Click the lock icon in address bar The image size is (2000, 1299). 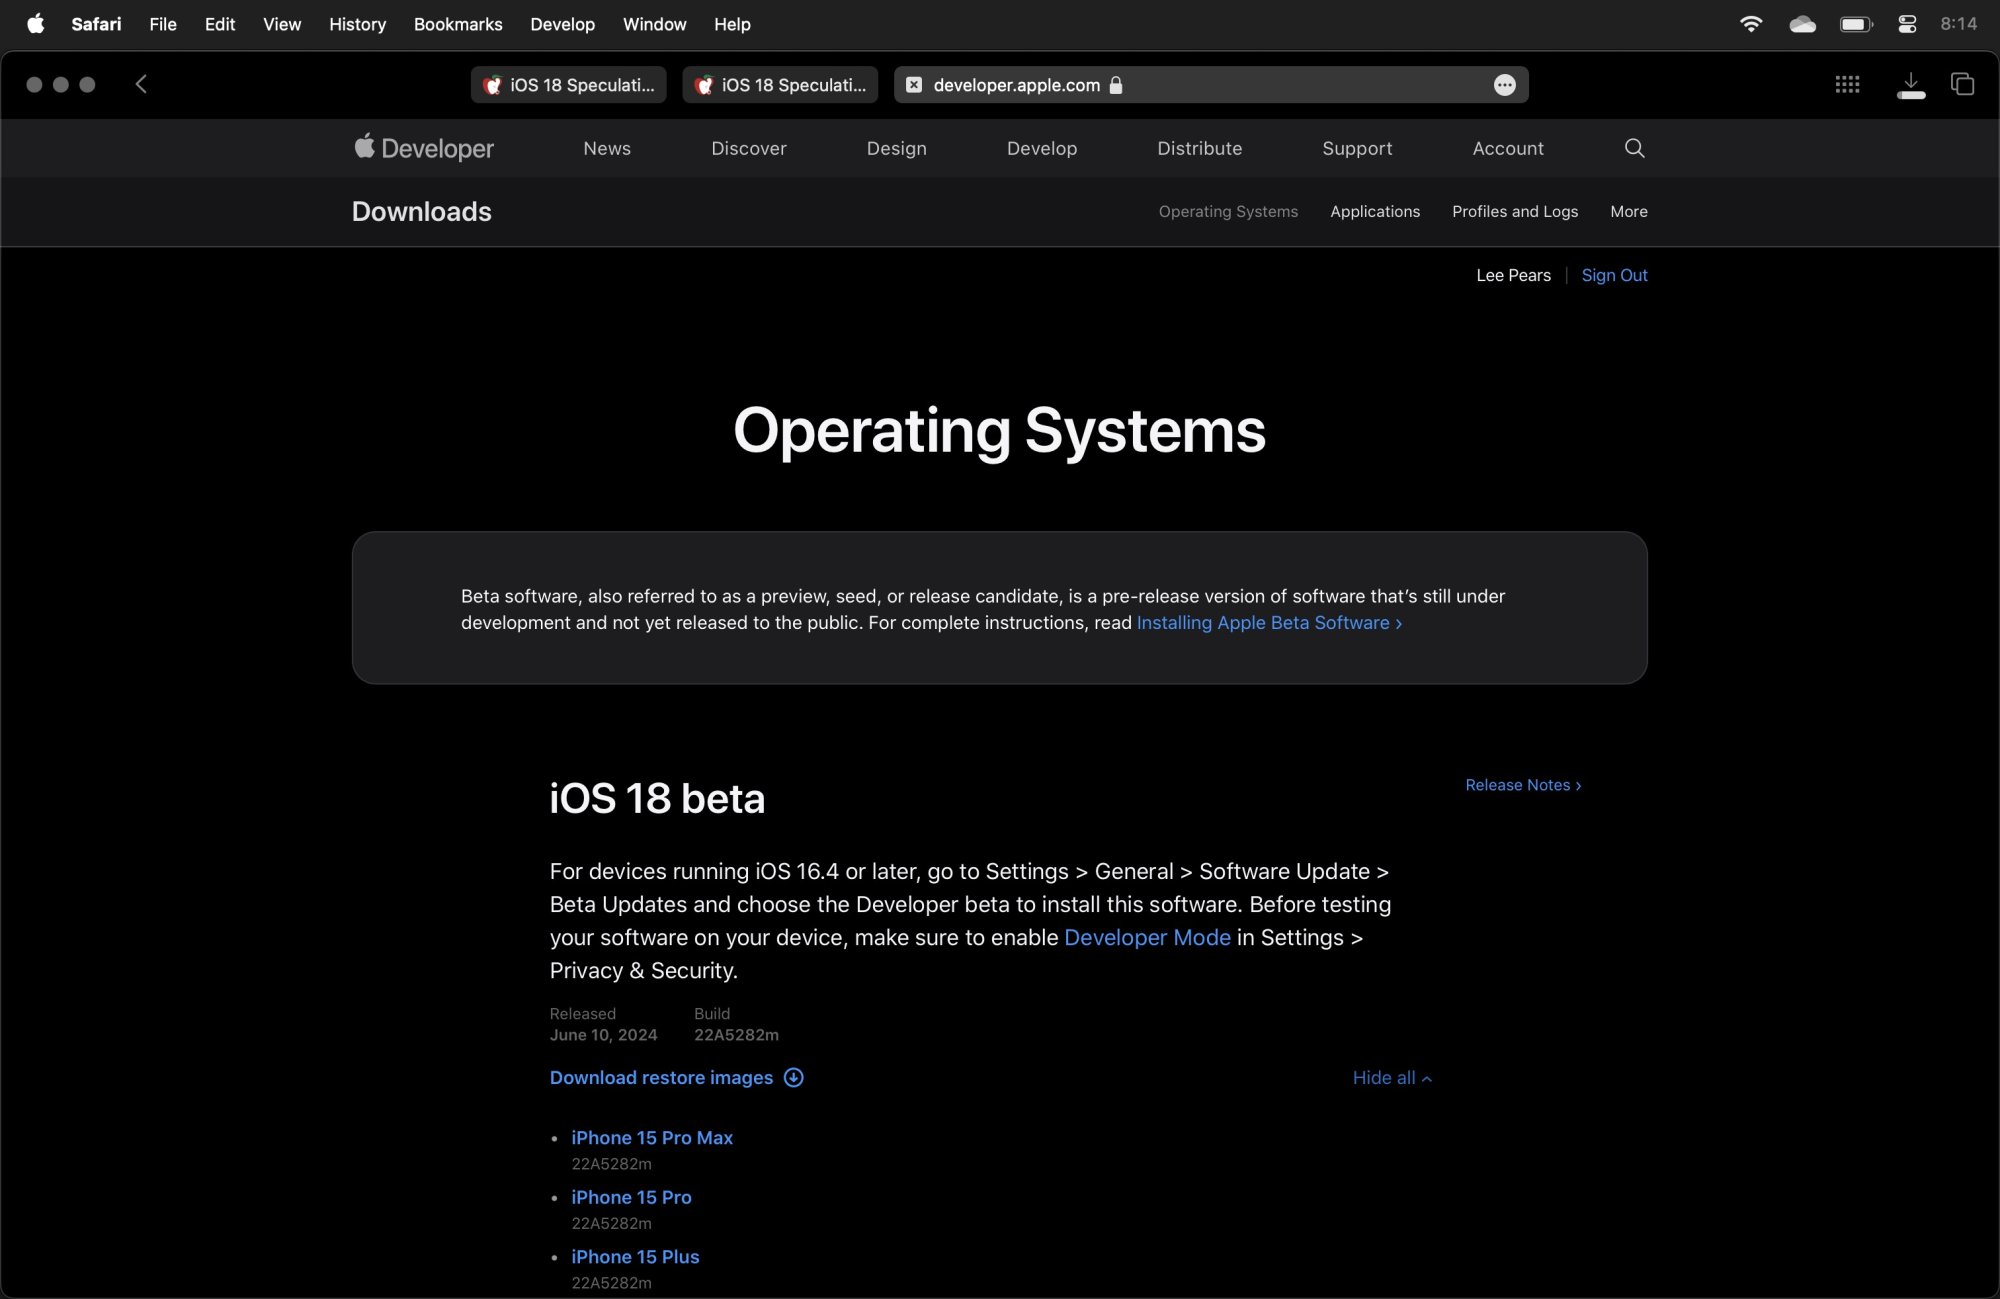point(1116,85)
